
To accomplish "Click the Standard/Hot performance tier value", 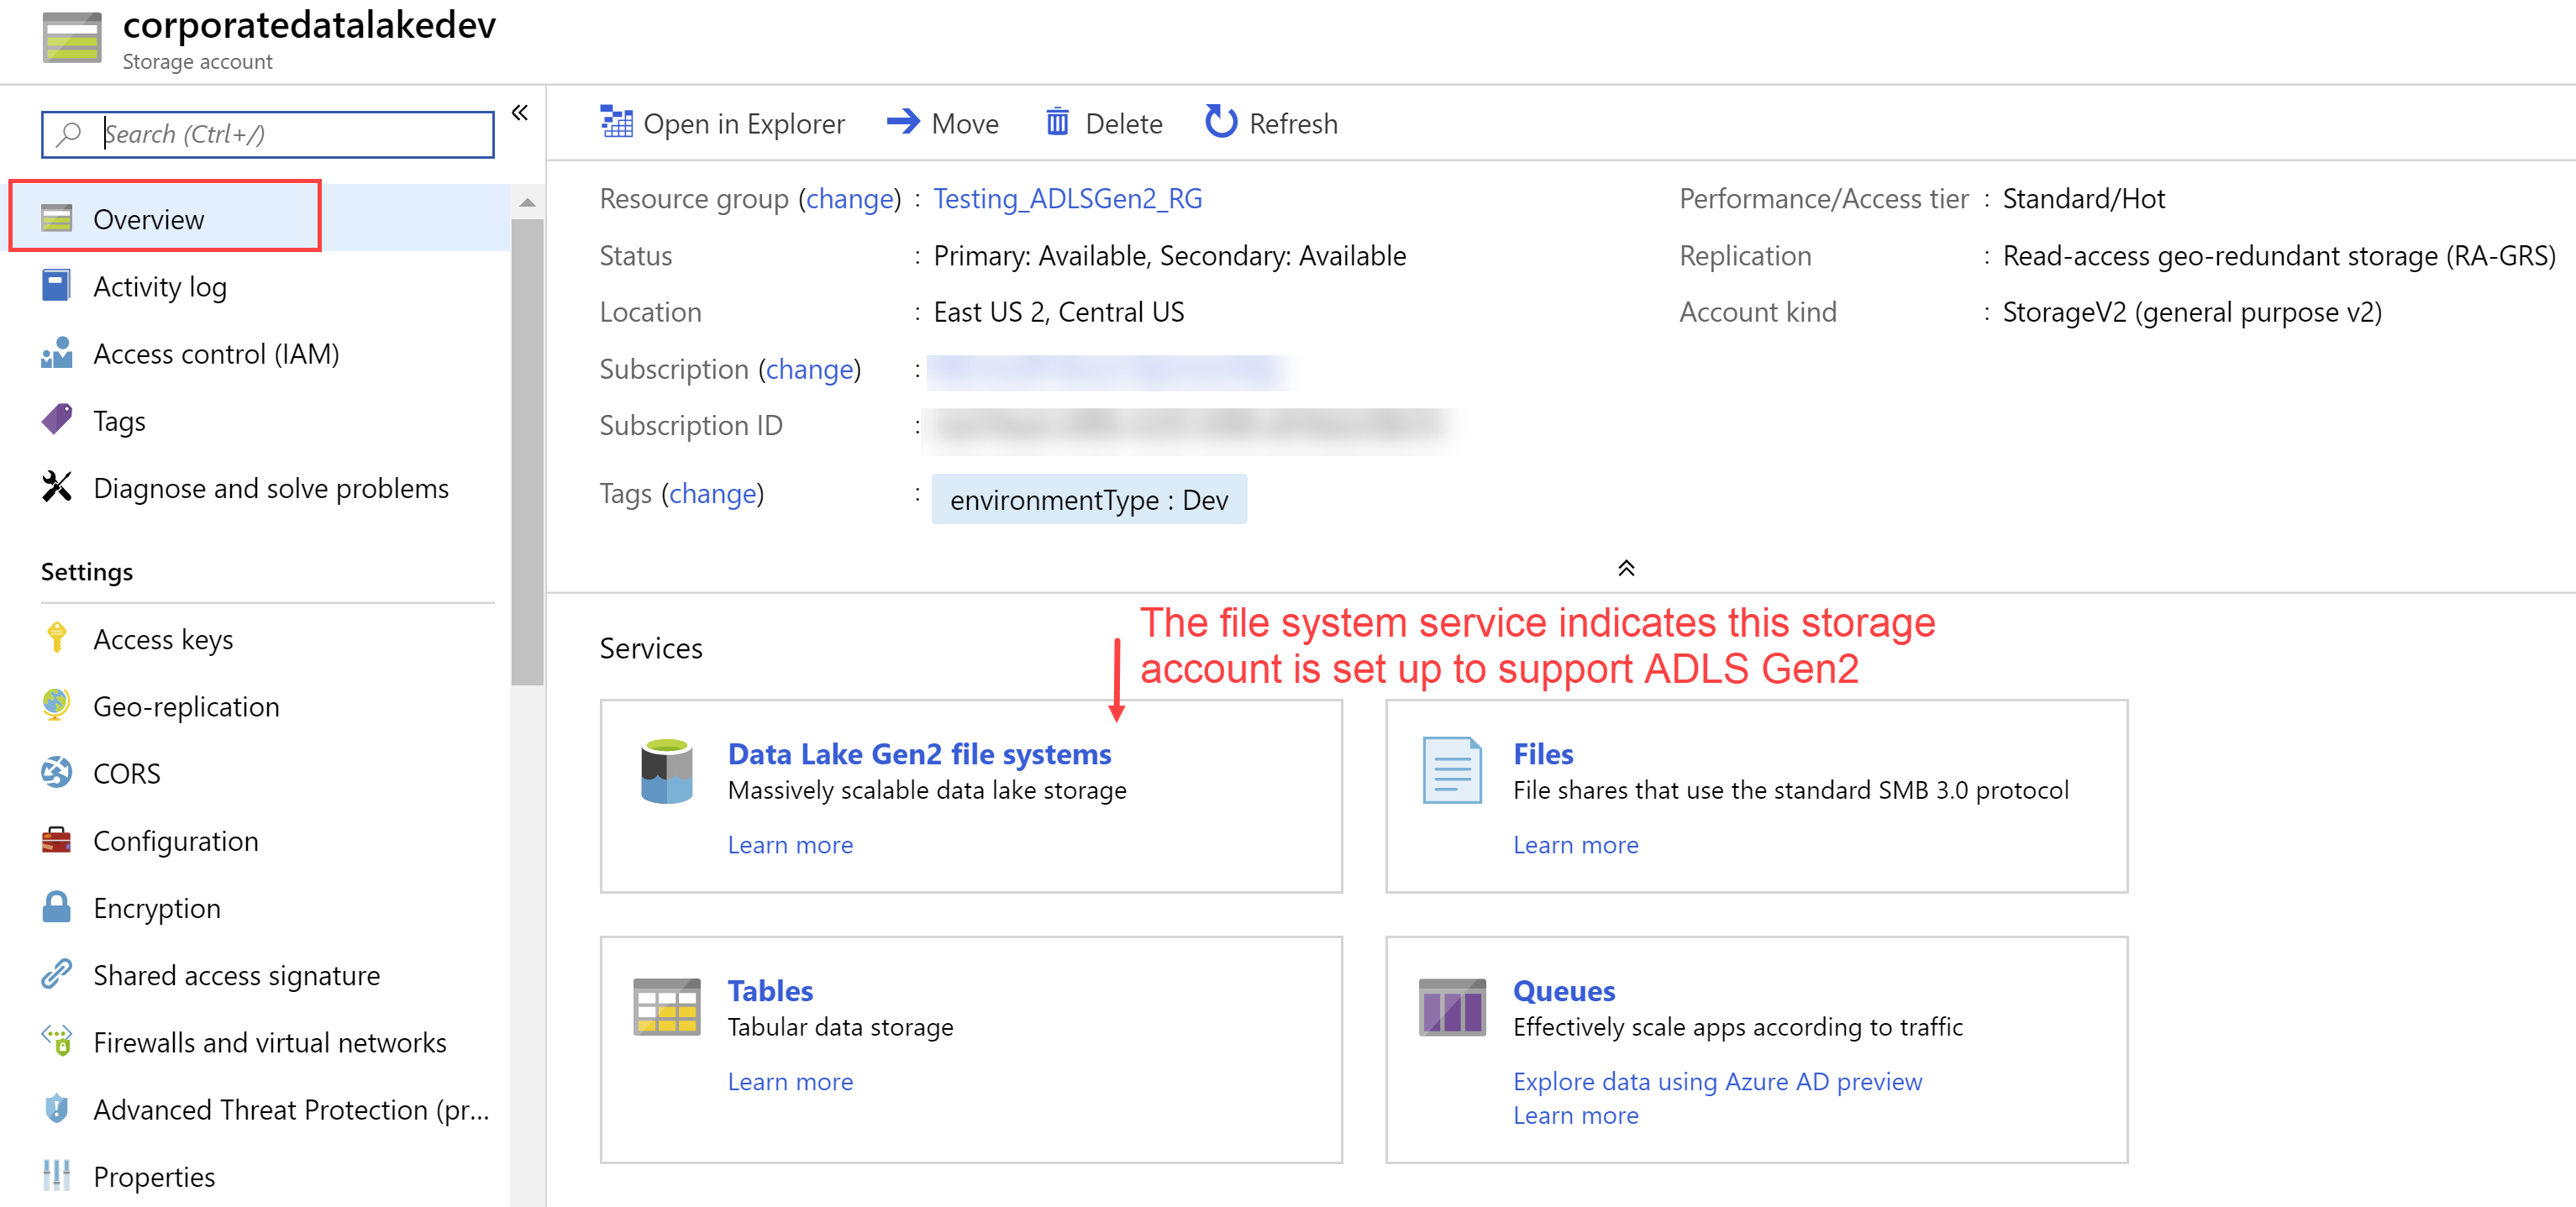I will pyautogui.click(x=2083, y=198).
